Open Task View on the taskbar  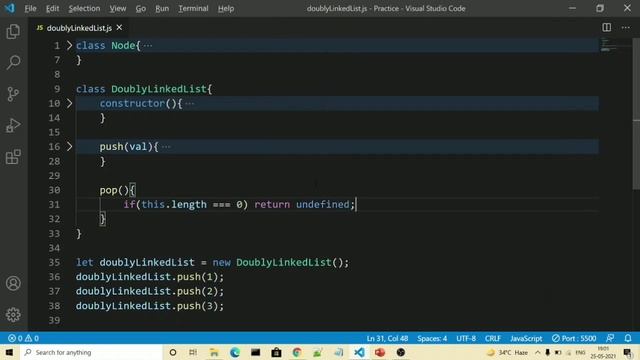(193, 352)
